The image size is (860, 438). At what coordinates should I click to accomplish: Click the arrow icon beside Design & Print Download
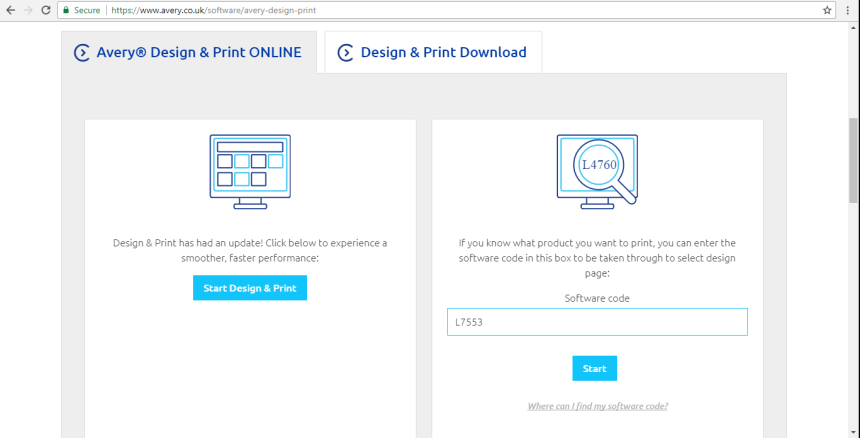pos(346,53)
